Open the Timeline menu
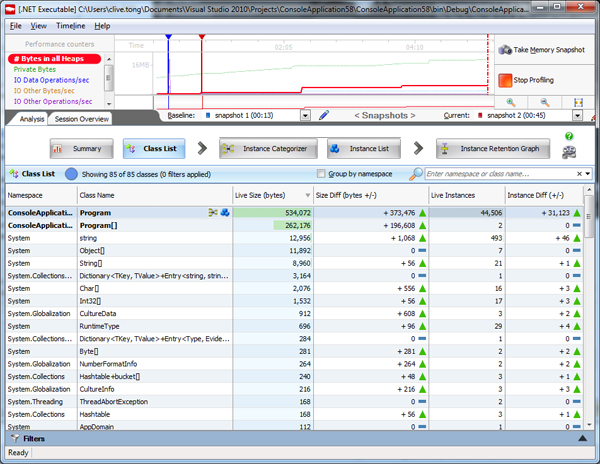Viewport: 600px width, 464px height. tap(70, 26)
